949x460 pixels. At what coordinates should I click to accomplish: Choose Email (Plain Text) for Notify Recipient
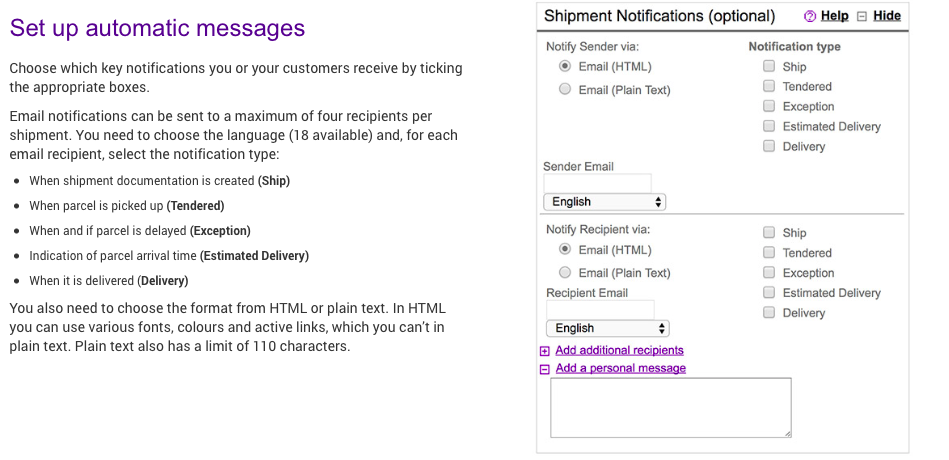coord(565,273)
